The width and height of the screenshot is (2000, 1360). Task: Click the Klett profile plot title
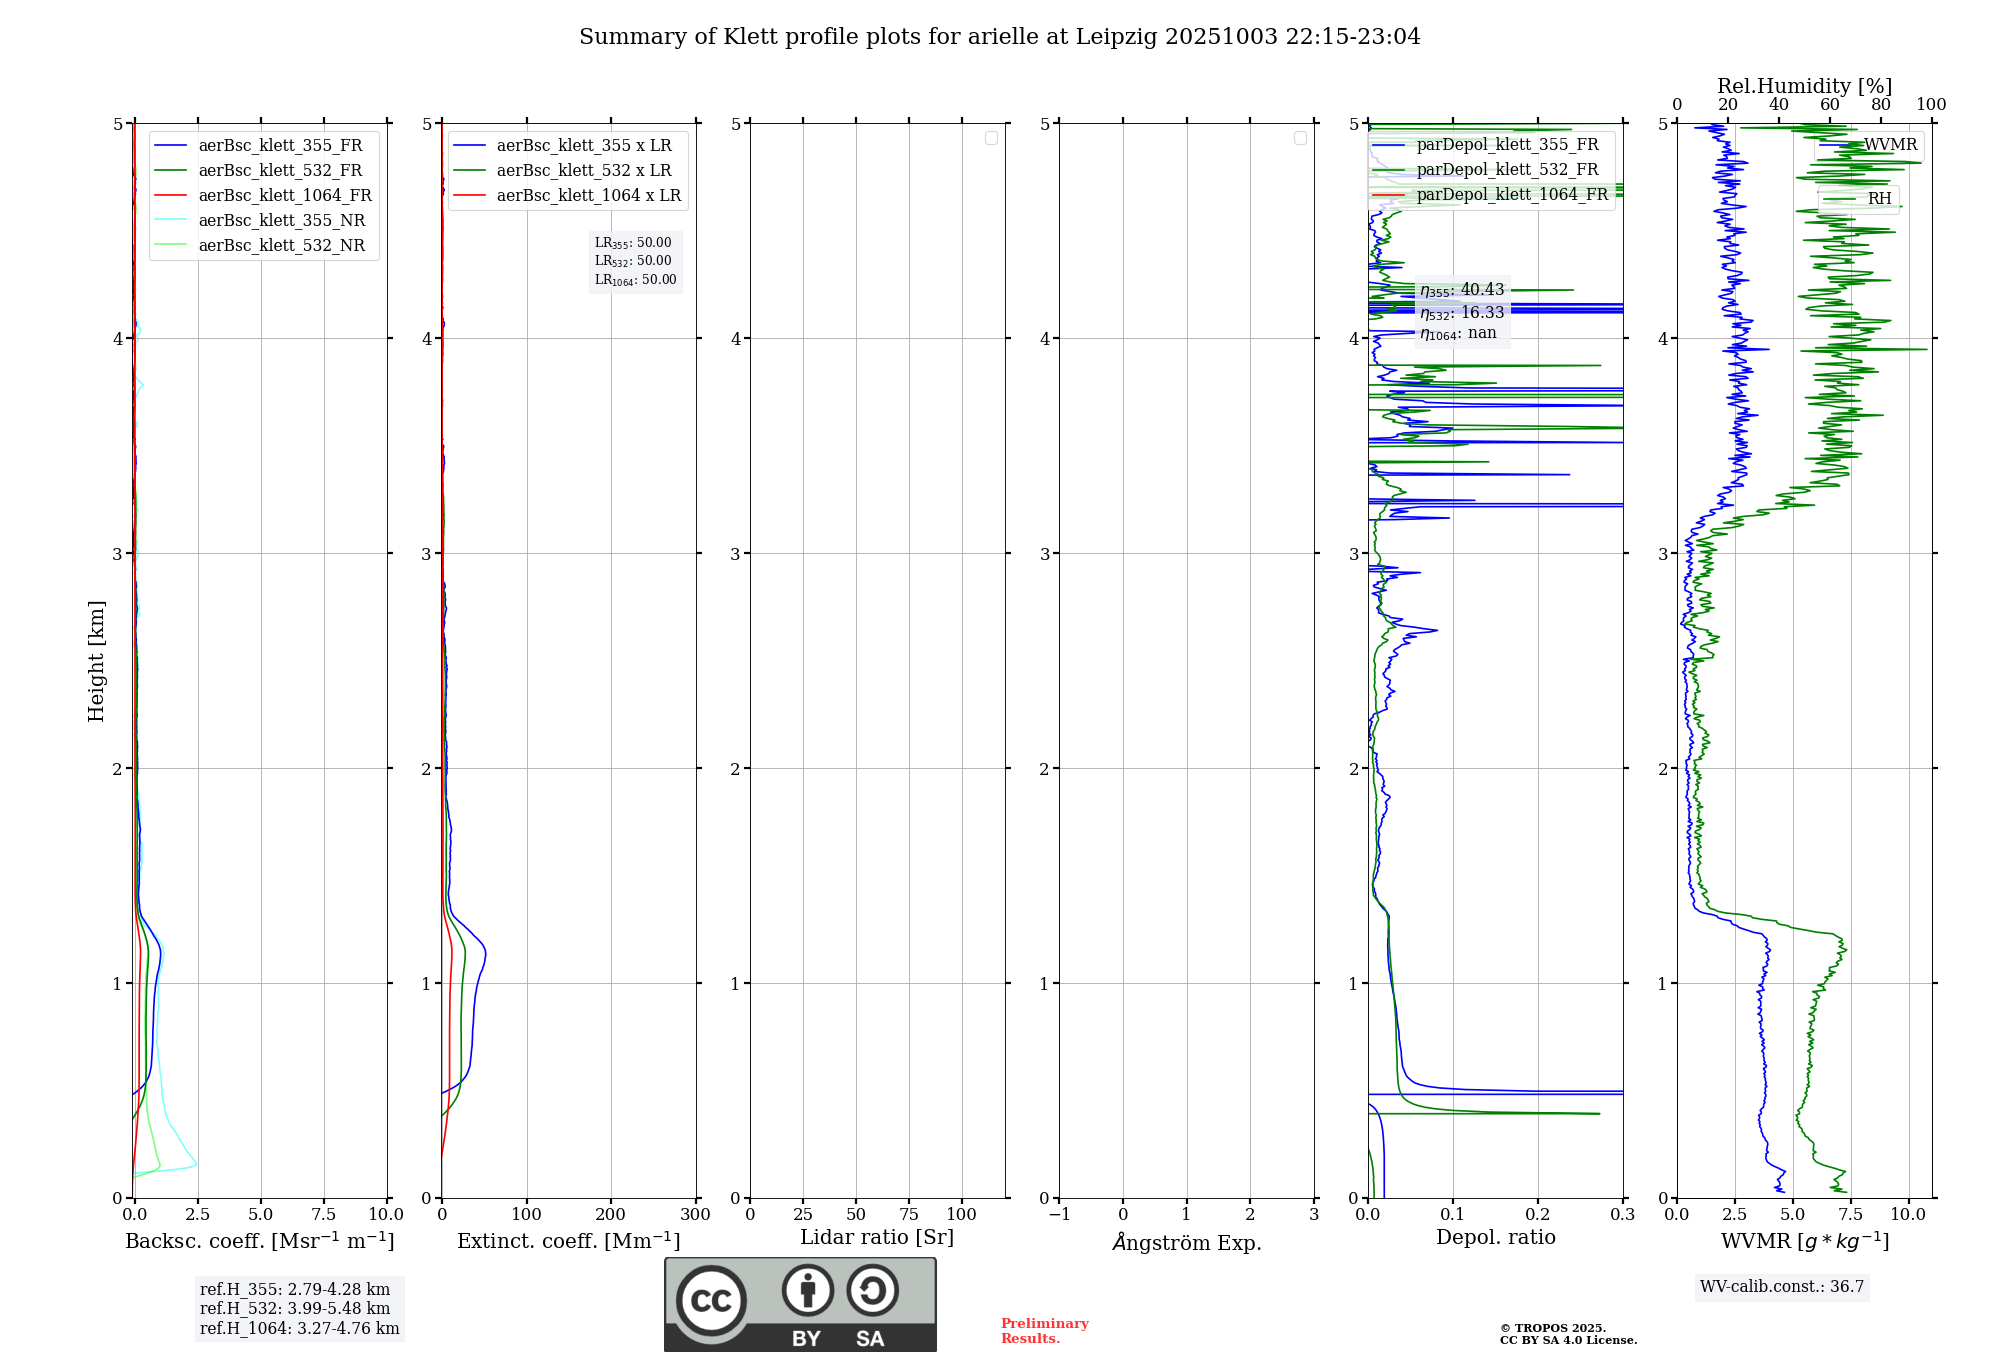(x=999, y=37)
